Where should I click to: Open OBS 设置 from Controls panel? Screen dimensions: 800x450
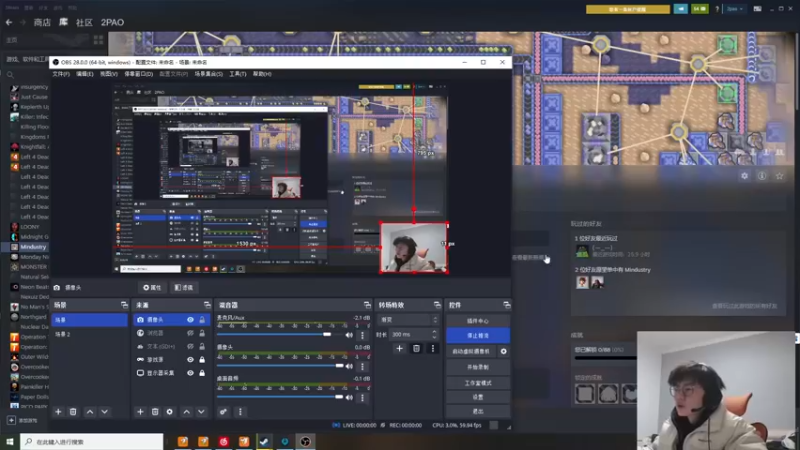(x=478, y=397)
